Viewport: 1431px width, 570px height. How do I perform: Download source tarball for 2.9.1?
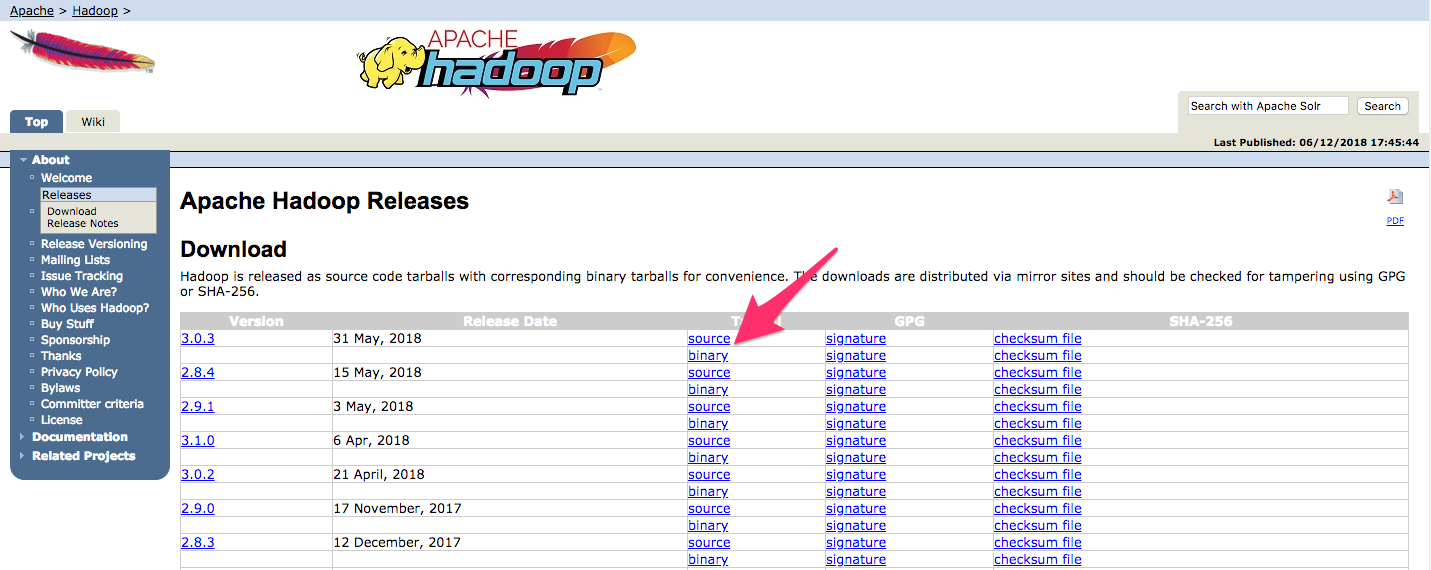click(709, 406)
